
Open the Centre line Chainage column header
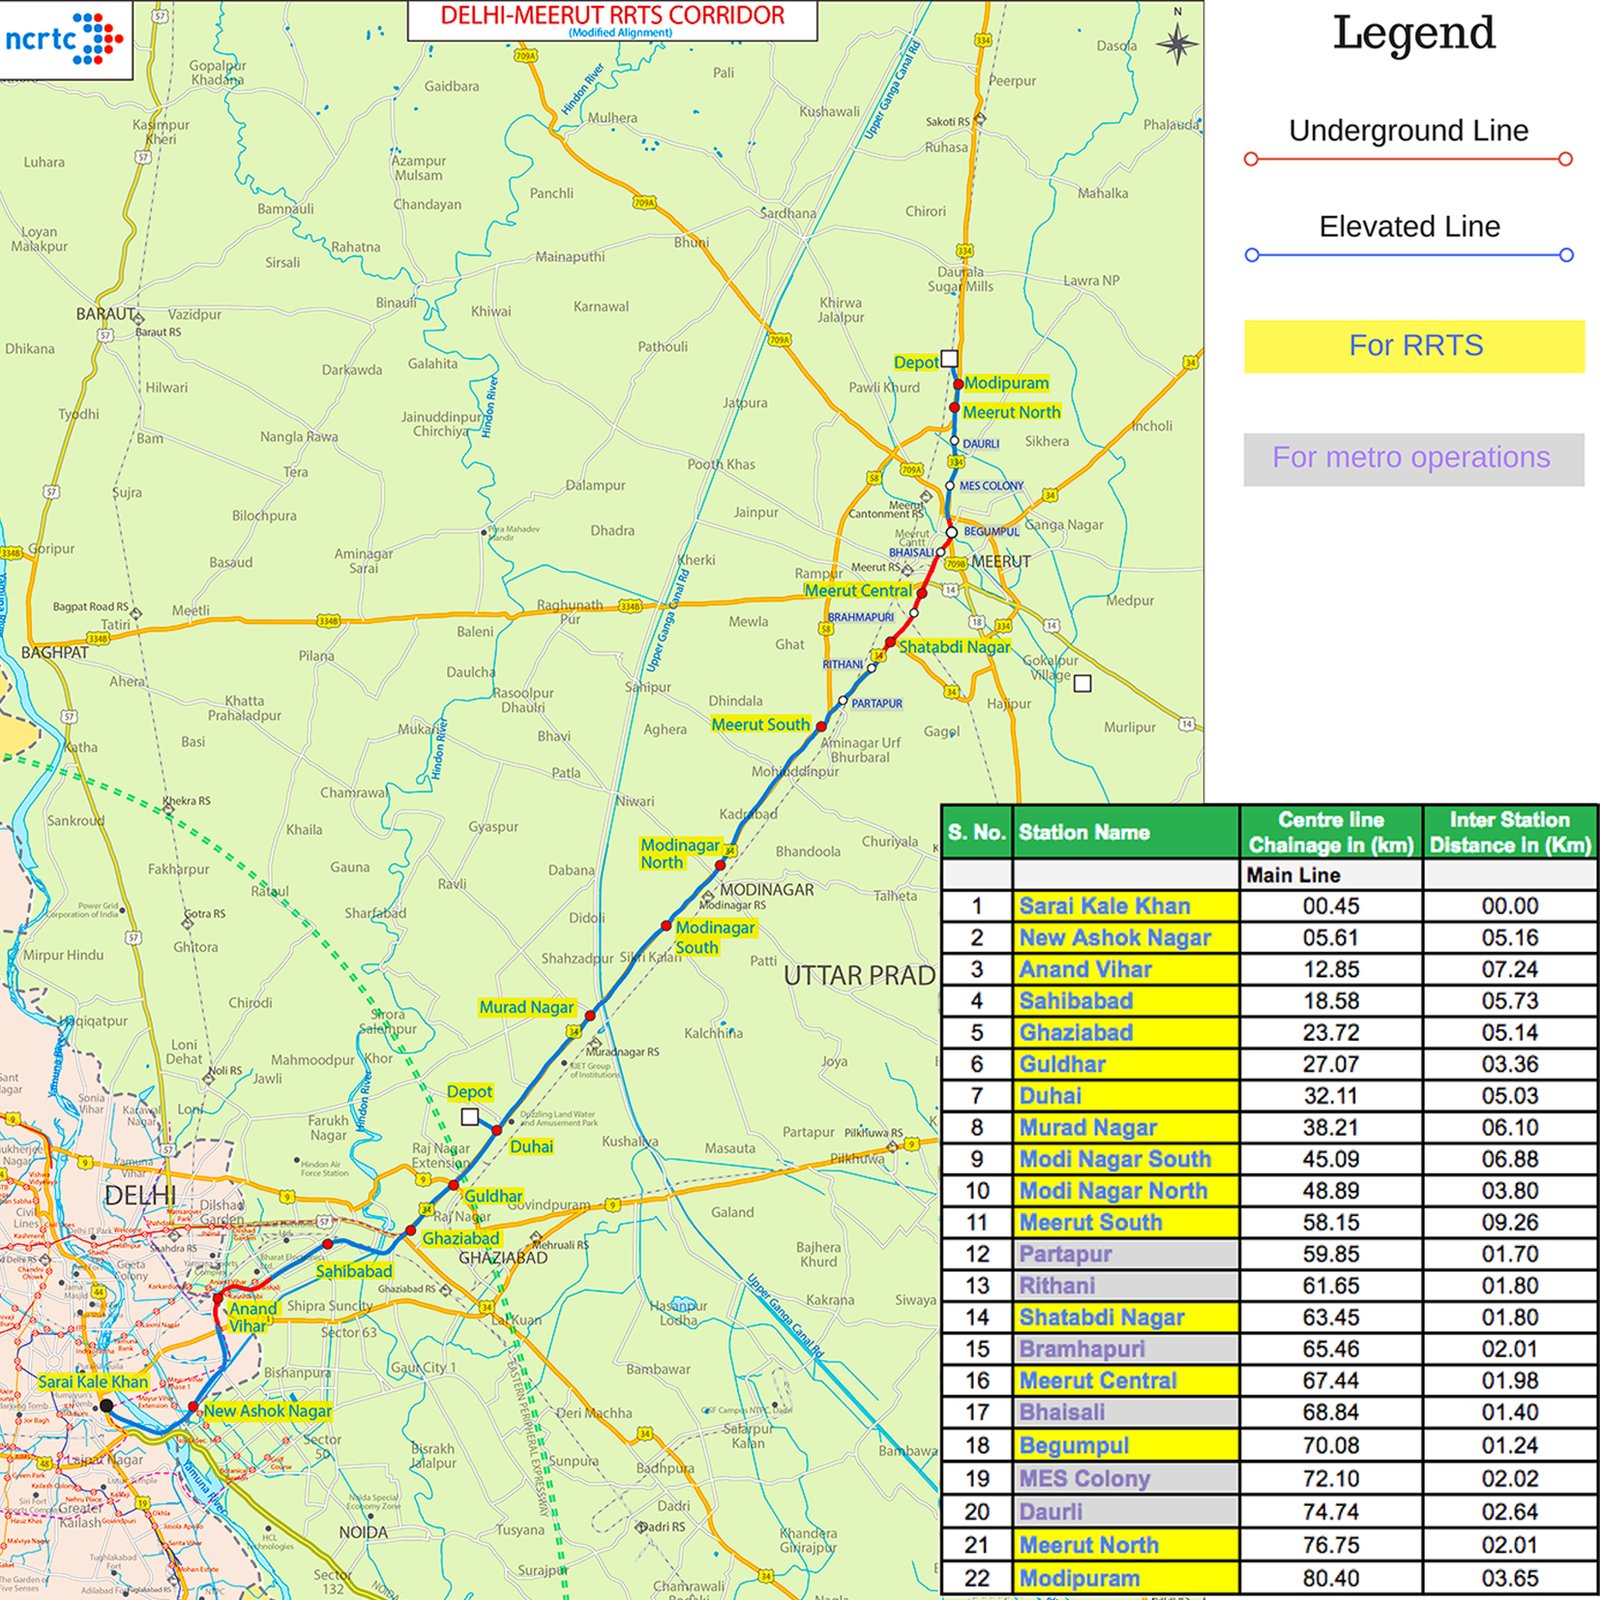click(x=1332, y=831)
